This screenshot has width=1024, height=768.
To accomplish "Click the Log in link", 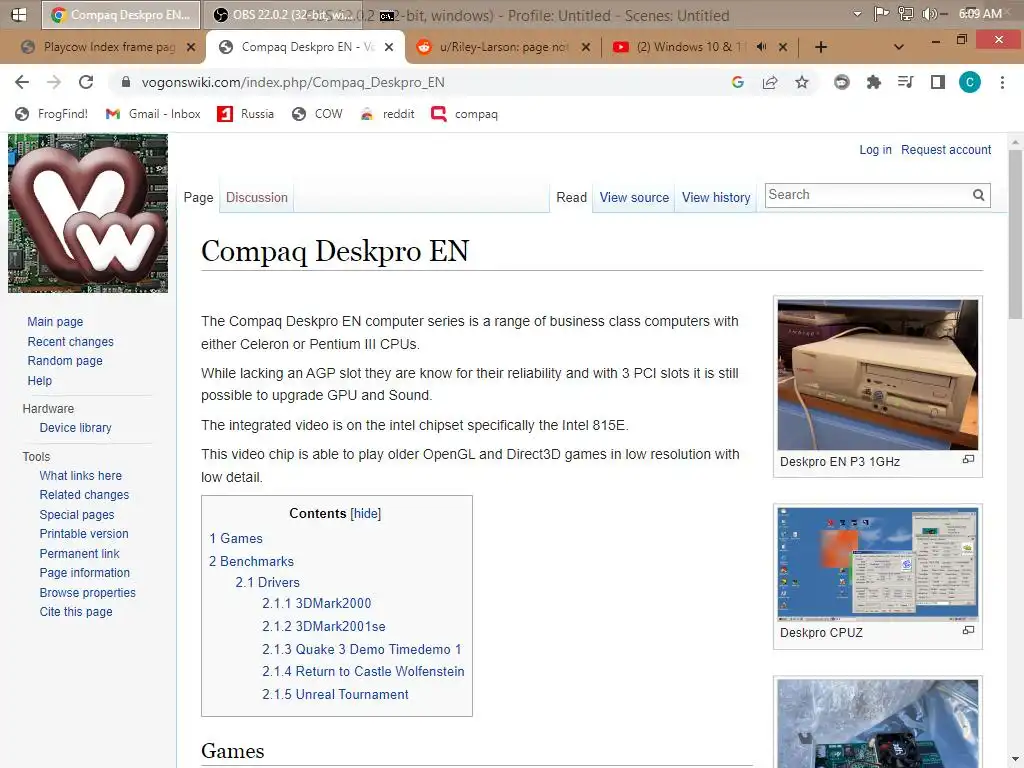I will coord(875,150).
